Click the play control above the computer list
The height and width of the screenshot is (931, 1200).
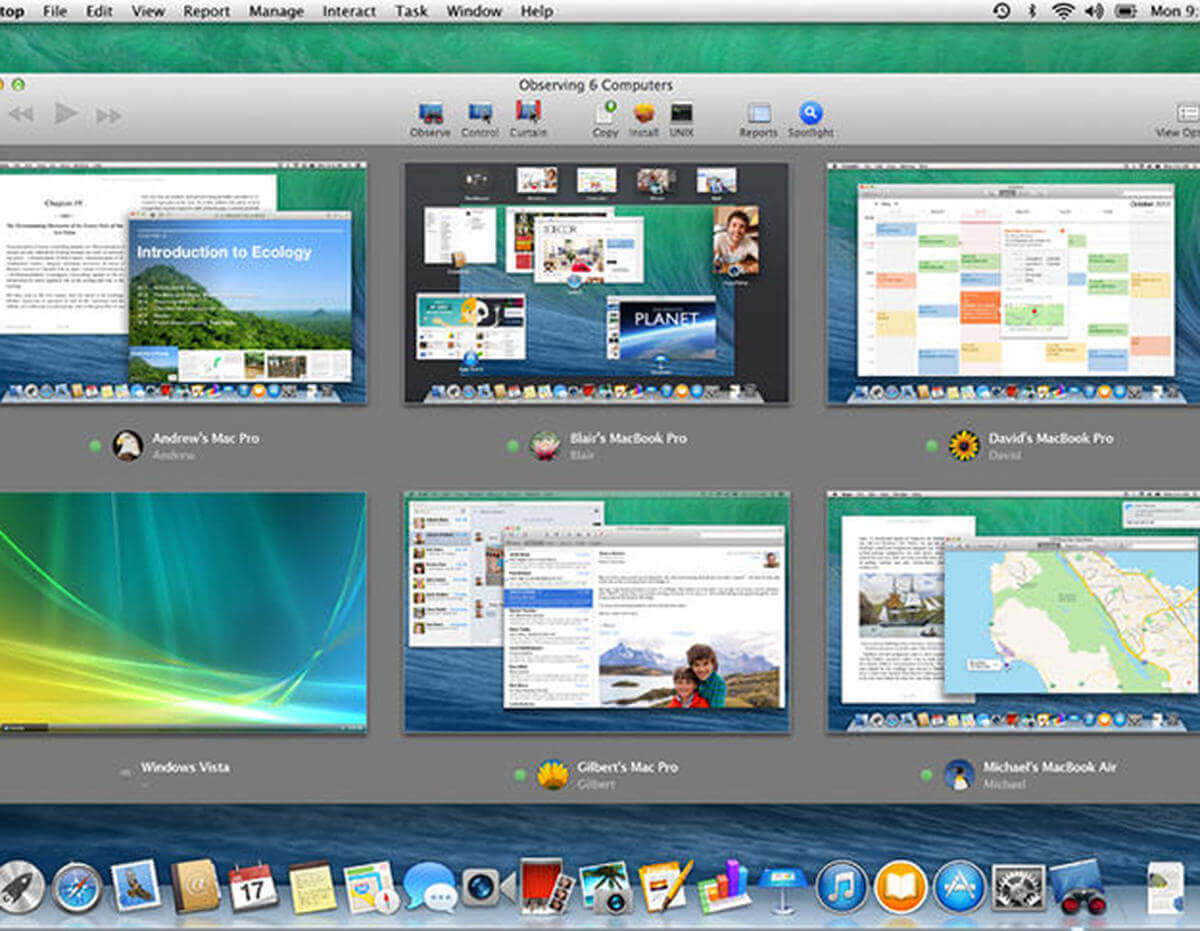click(x=64, y=114)
